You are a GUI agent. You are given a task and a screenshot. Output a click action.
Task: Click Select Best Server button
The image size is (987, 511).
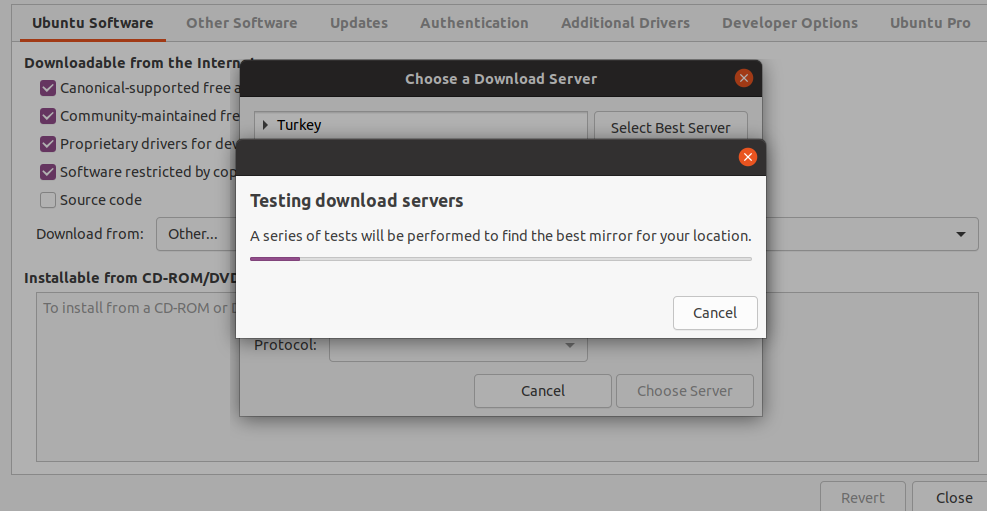(x=670, y=128)
